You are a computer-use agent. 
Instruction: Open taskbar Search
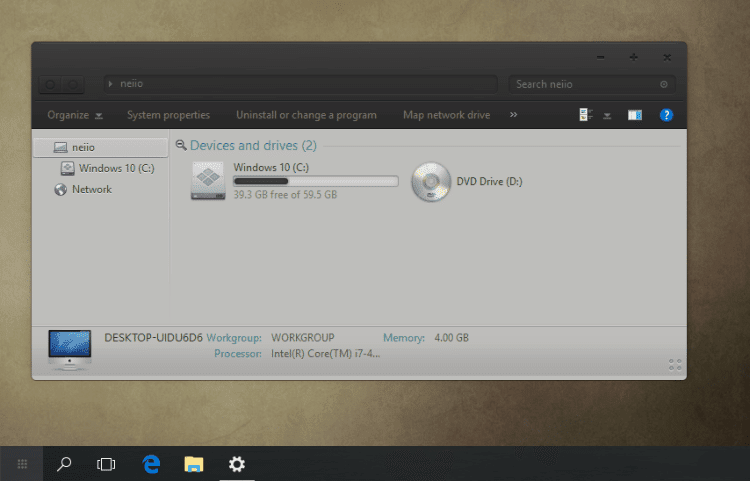click(x=64, y=464)
